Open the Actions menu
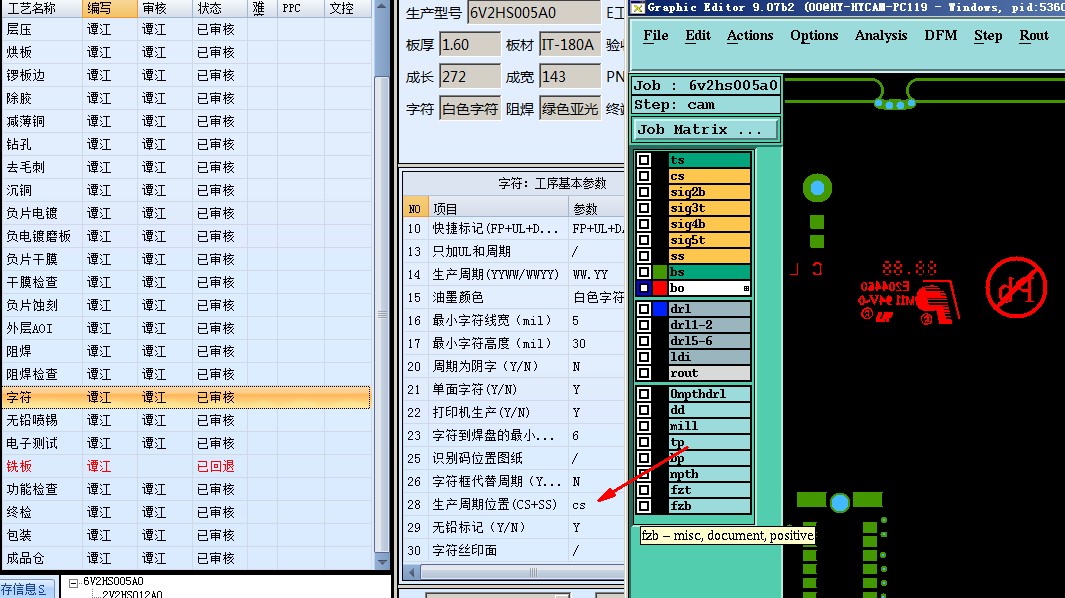Image resolution: width=1065 pixels, height=598 pixels. click(x=750, y=35)
